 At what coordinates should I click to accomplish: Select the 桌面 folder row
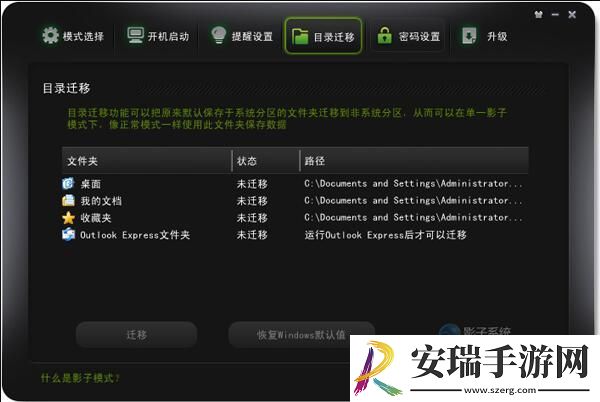(295, 184)
